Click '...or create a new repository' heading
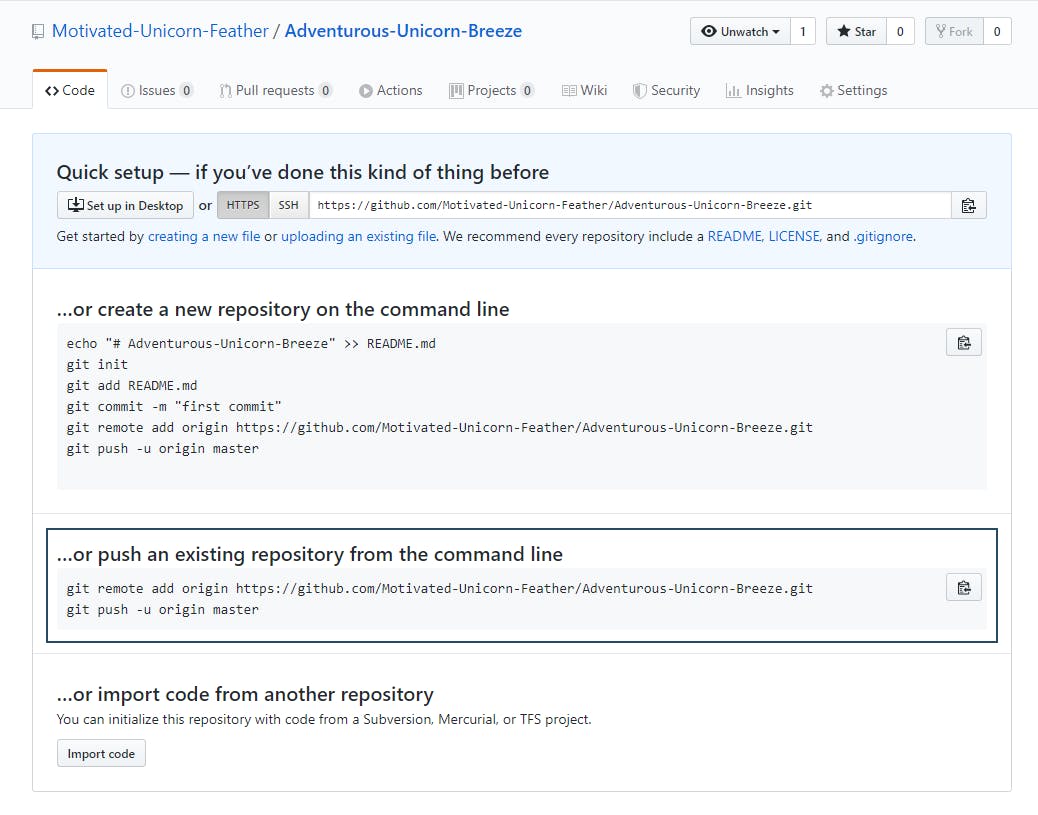The height and width of the screenshot is (815, 1038). [283, 309]
